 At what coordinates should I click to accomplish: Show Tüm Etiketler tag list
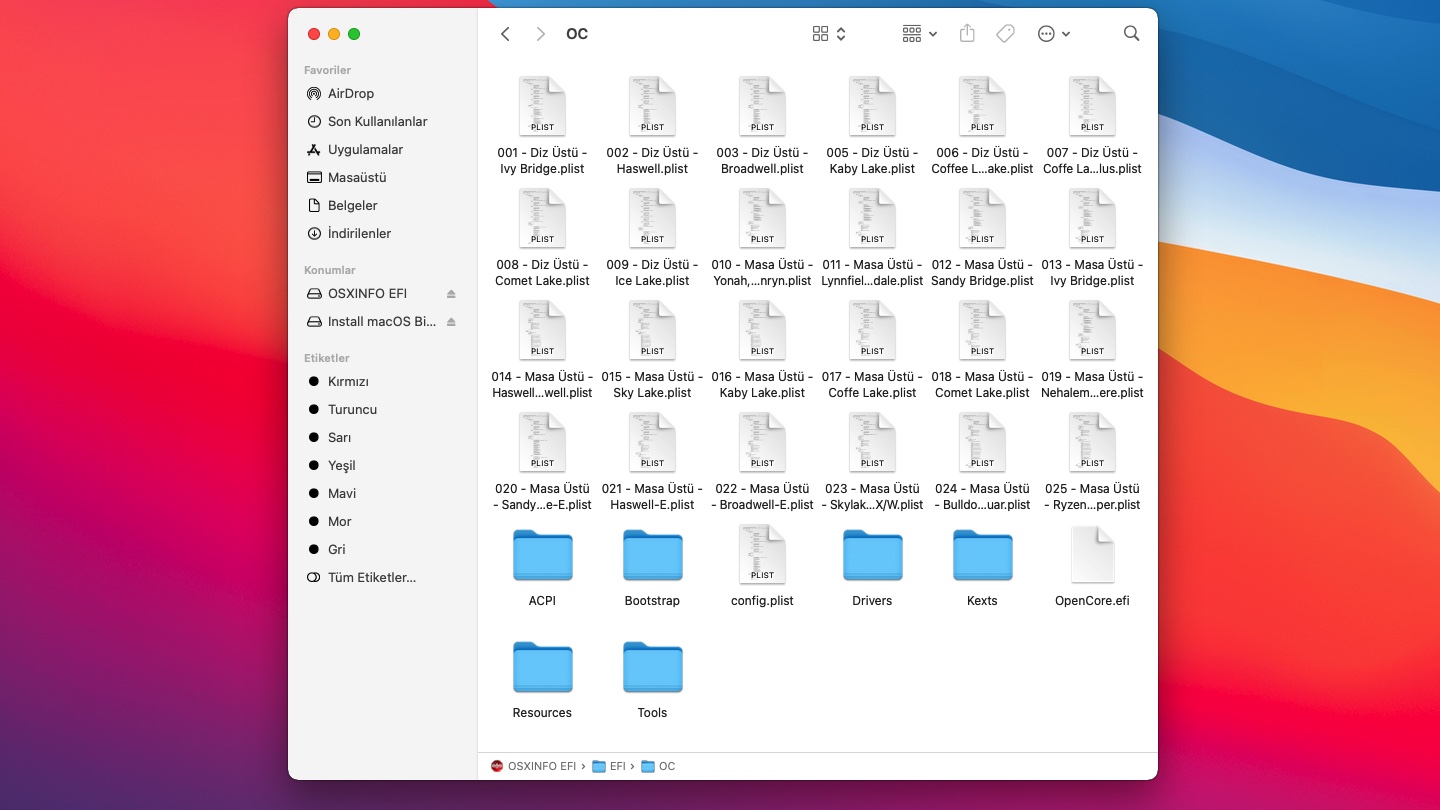pos(371,578)
